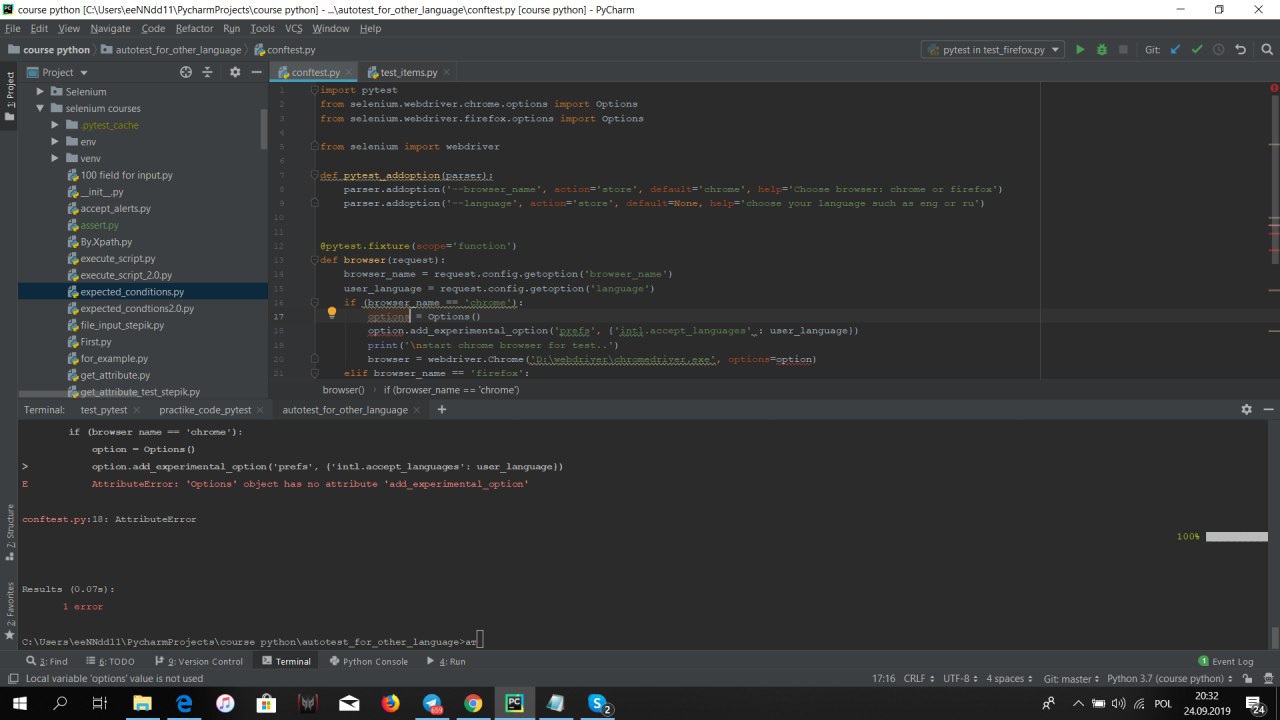
Task: Expand the Selenium folder
Action: click(41, 91)
